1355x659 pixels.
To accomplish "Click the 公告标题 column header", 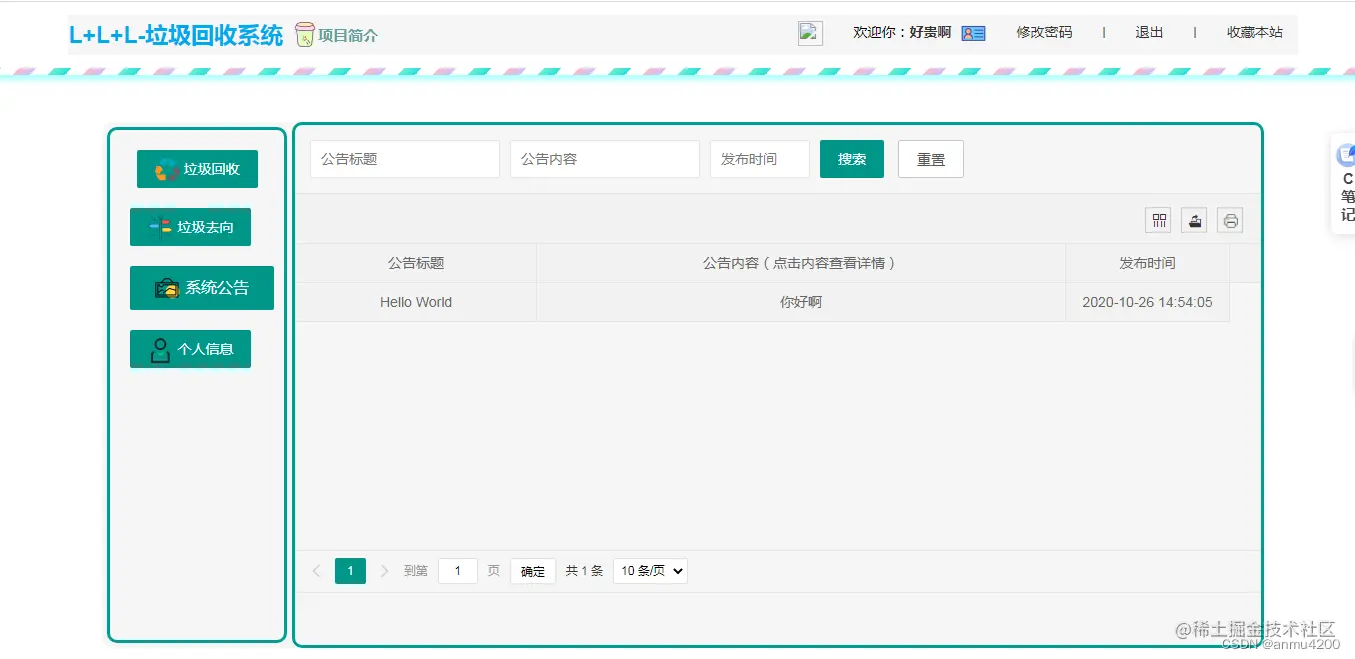I will (x=416, y=263).
